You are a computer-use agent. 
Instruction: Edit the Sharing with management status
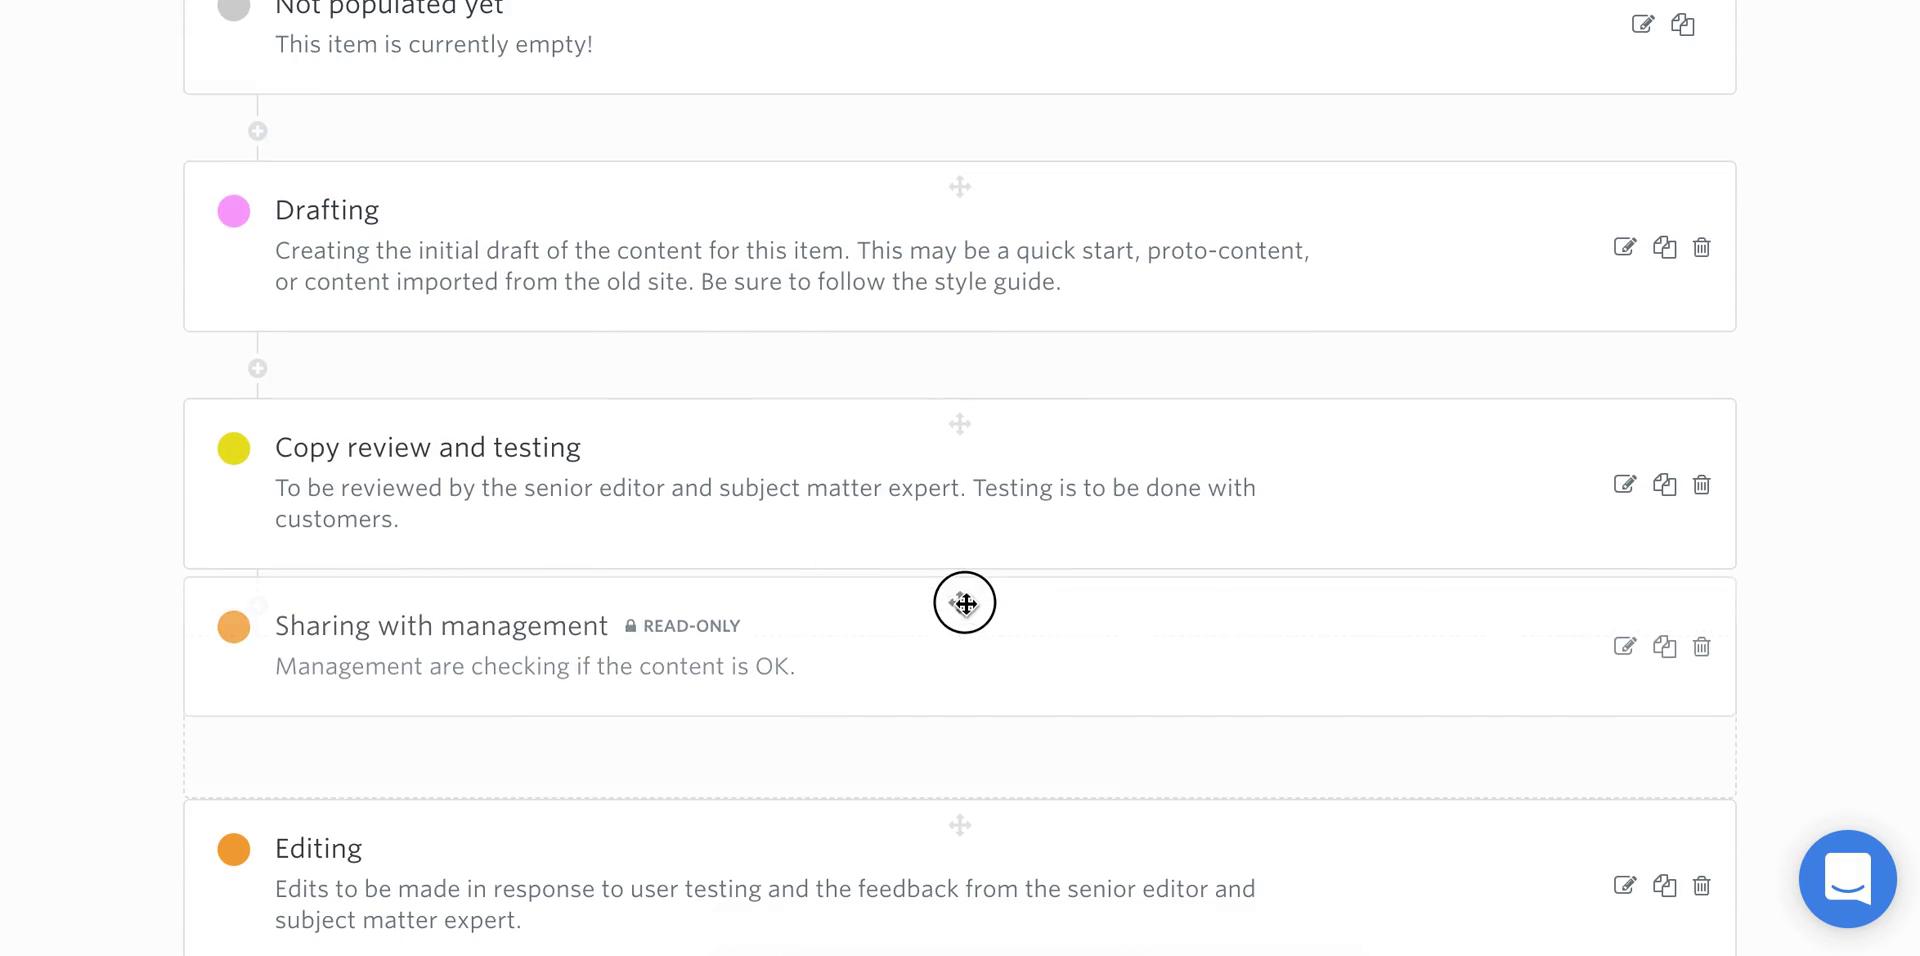pyautogui.click(x=1625, y=647)
